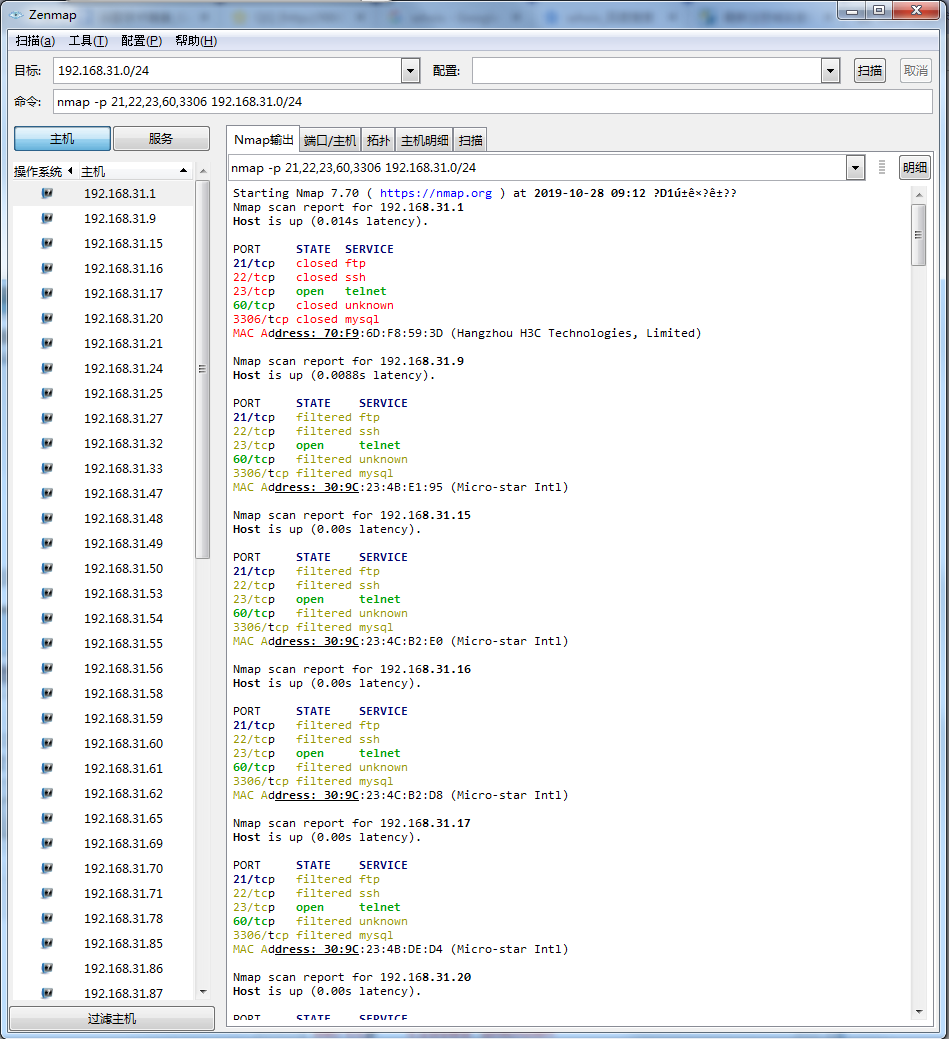Click the 配置 profile input field

pos(647,70)
